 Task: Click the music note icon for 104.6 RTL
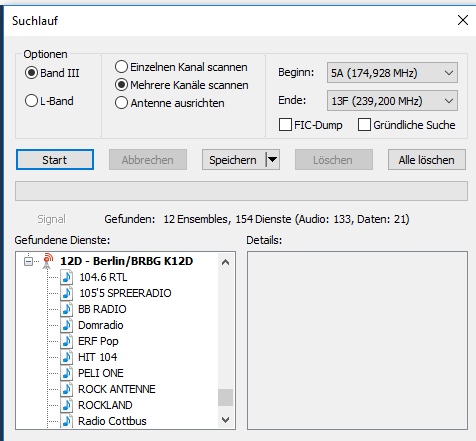[67, 277]
